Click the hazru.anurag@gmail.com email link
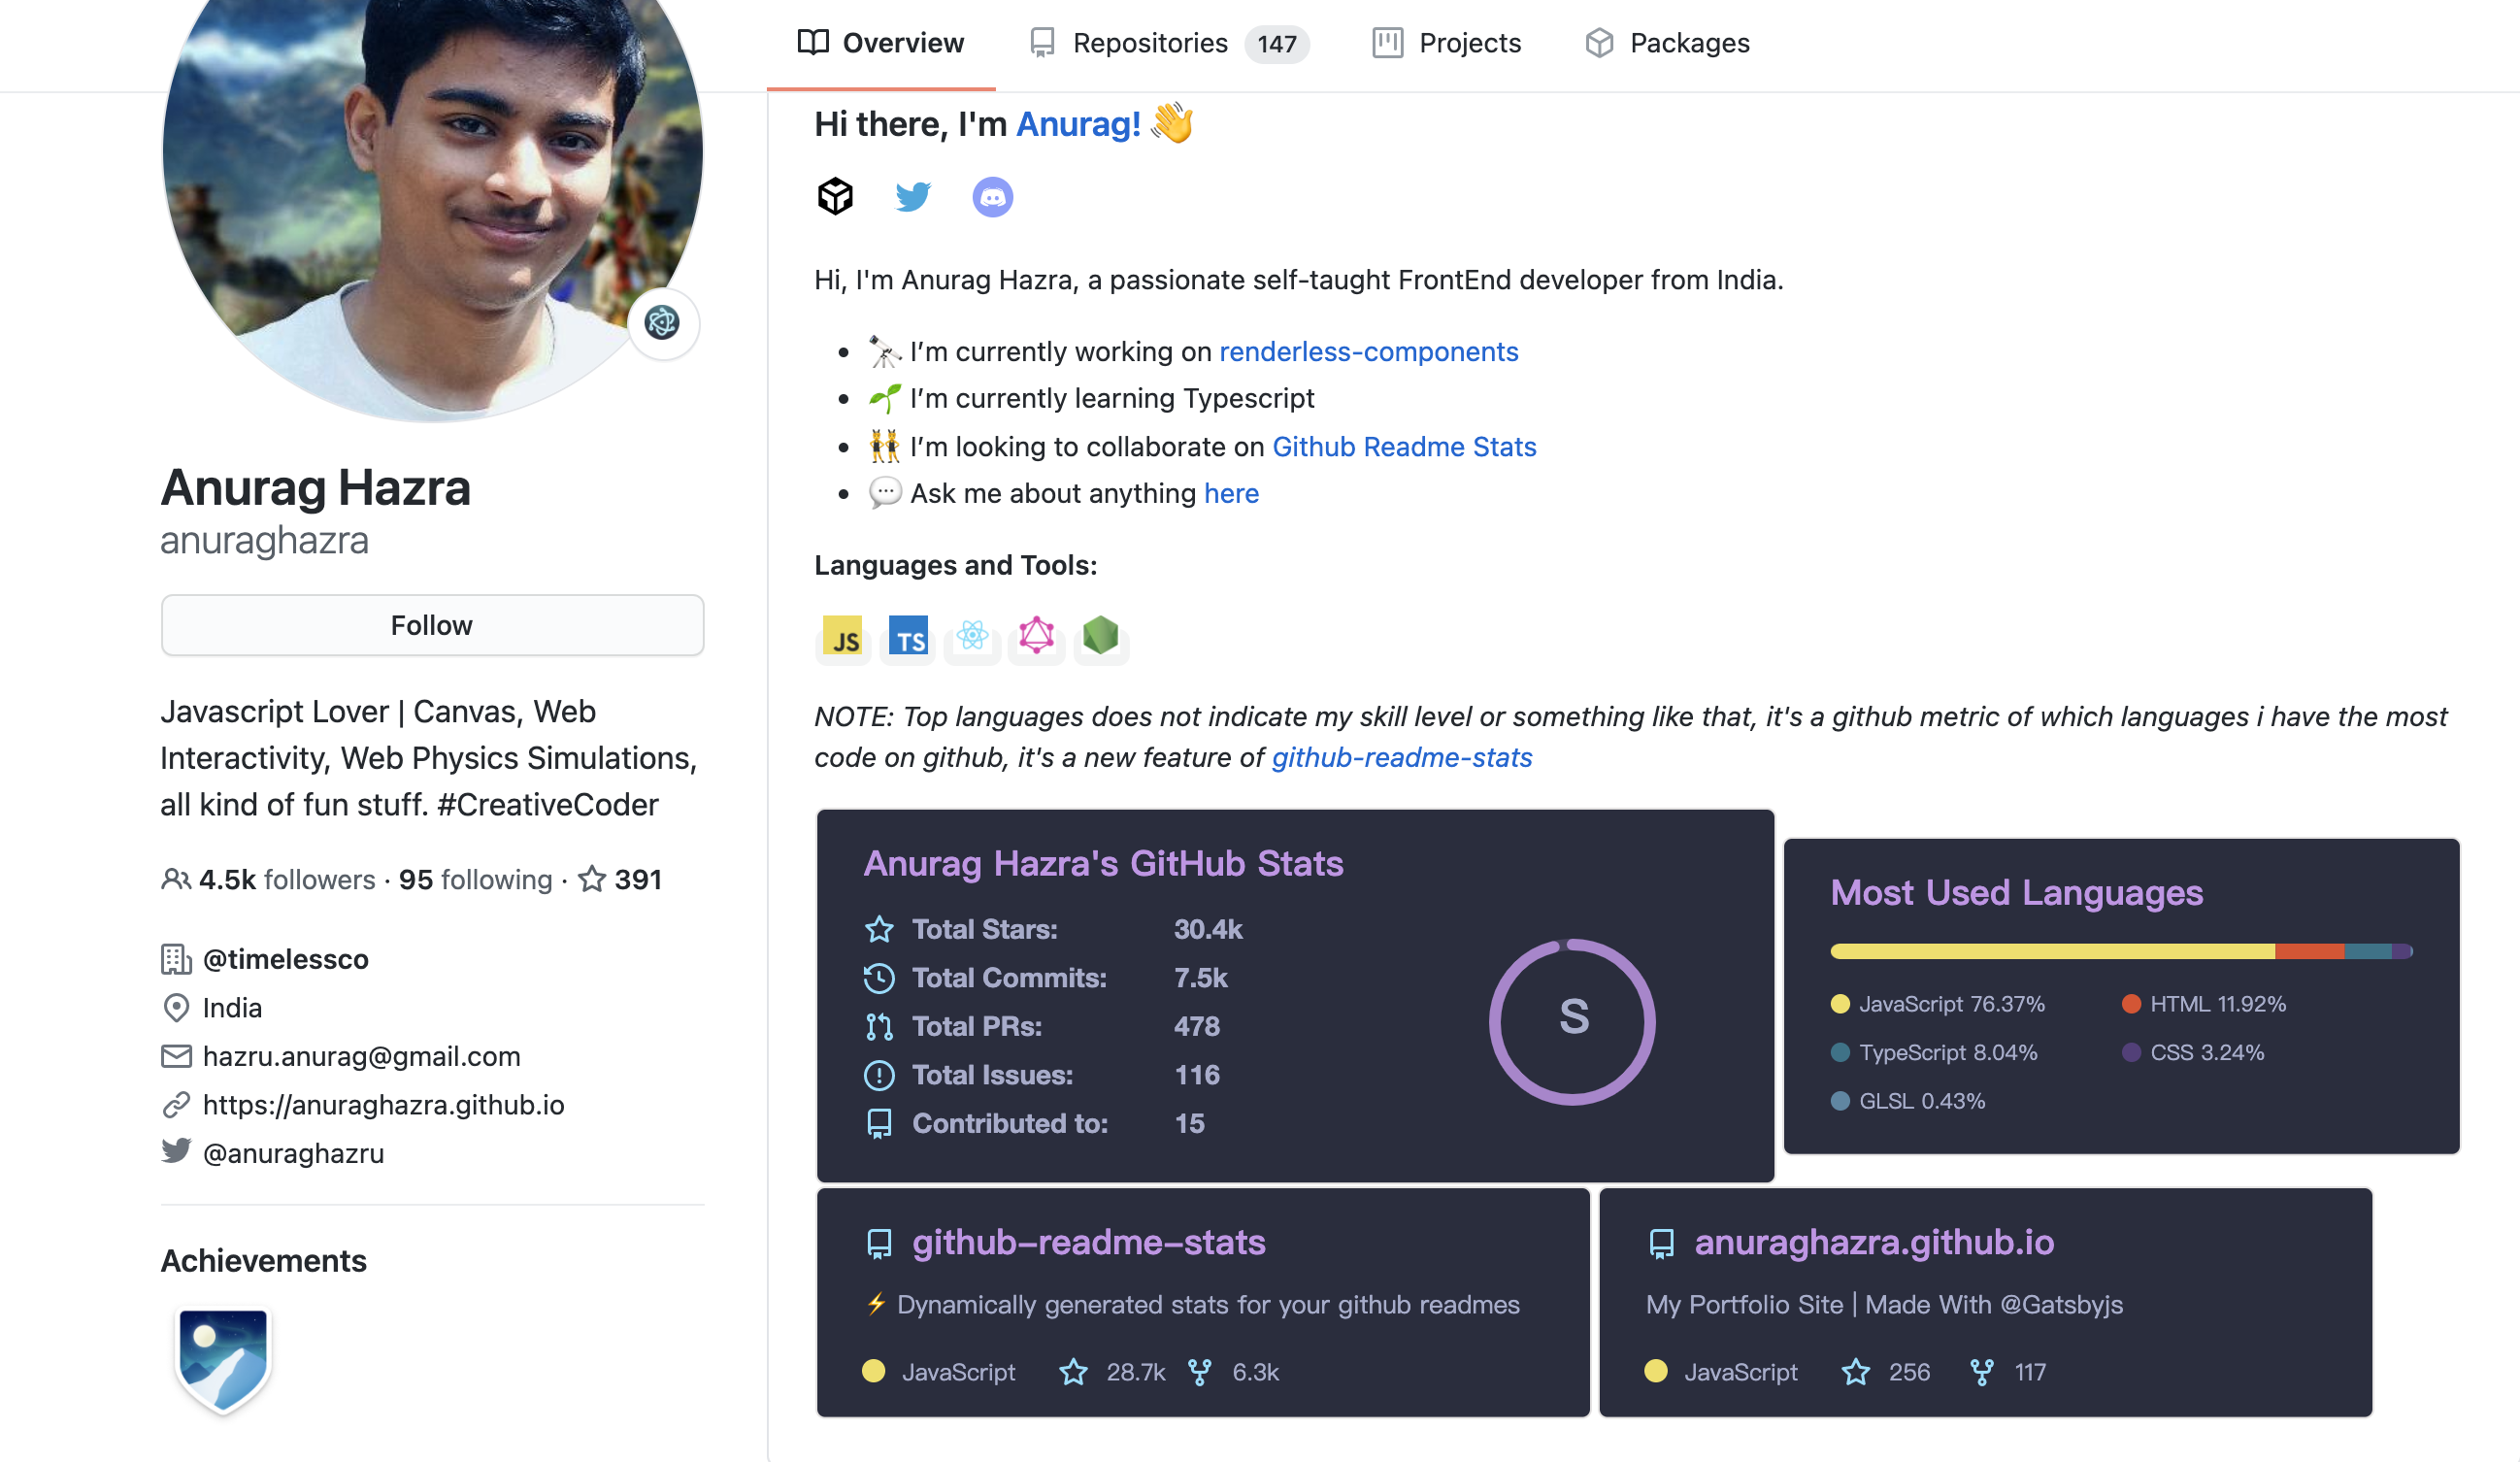The width and height of the screenshot is (2520, 1462). pyautogui.click(x=361, y=1057)
